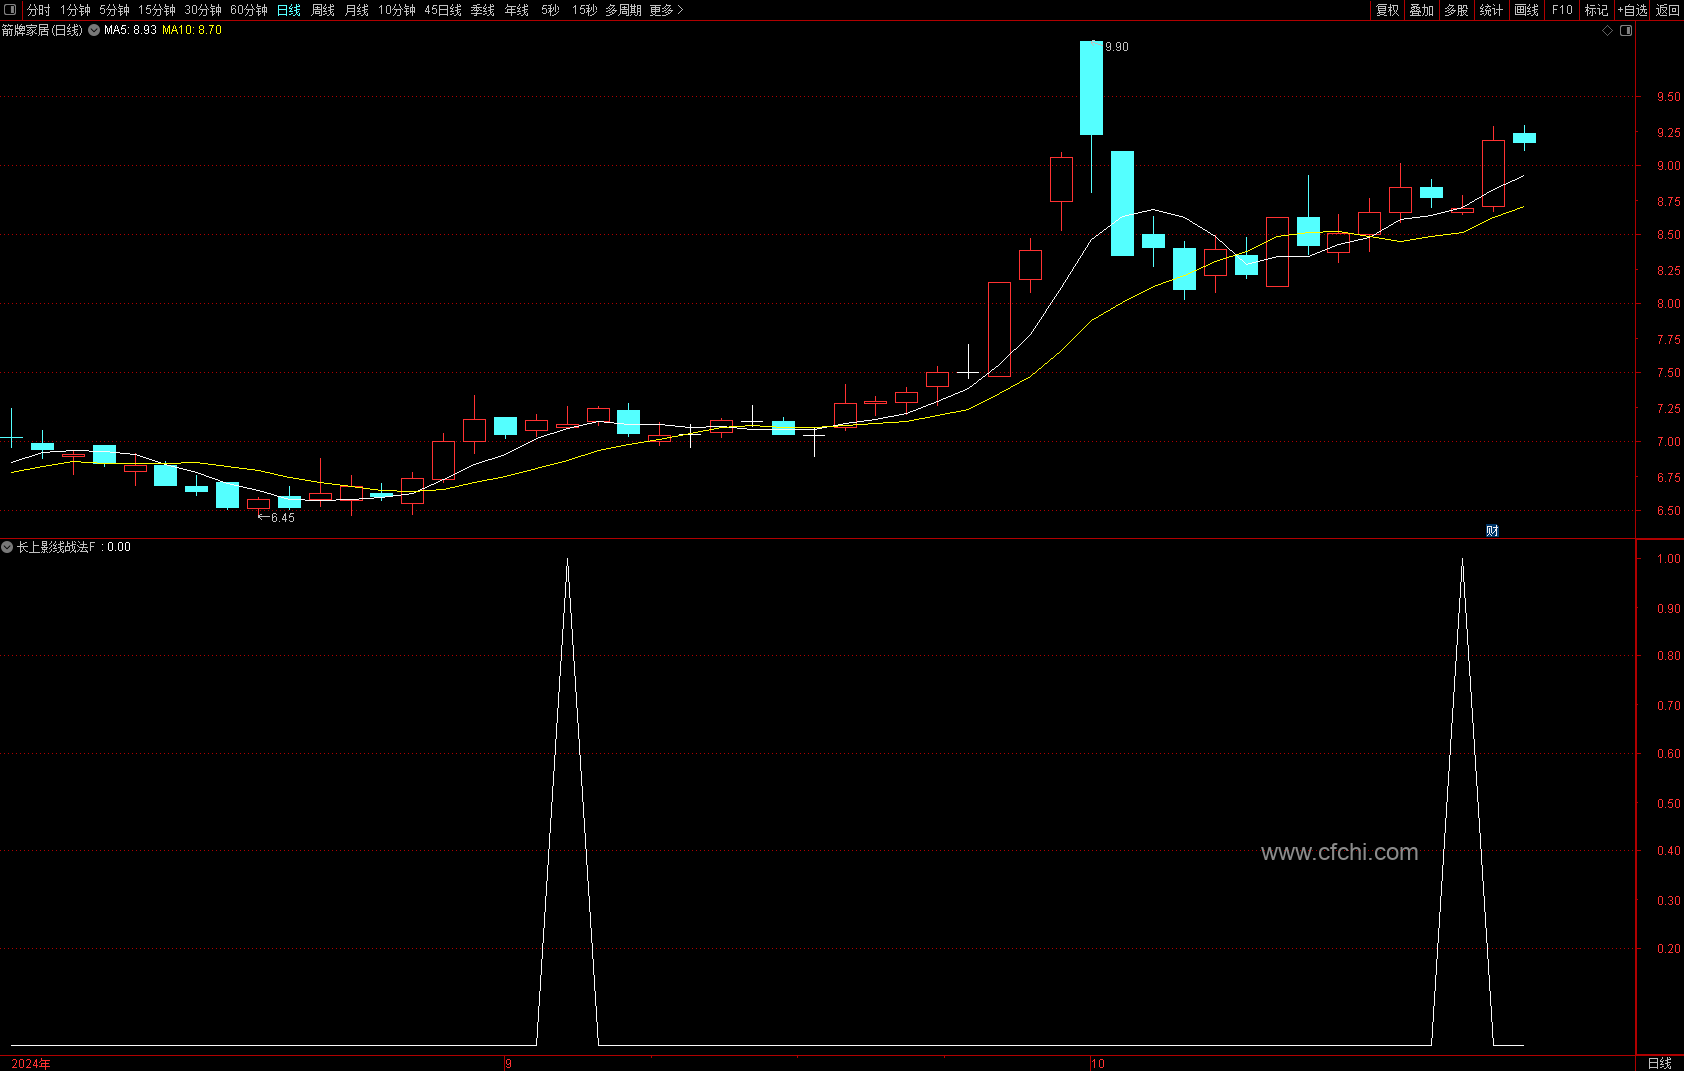Click the 箭牌家居(日线) stock title
Viewport: 1684px width, 1071px height.
(42, 30)
